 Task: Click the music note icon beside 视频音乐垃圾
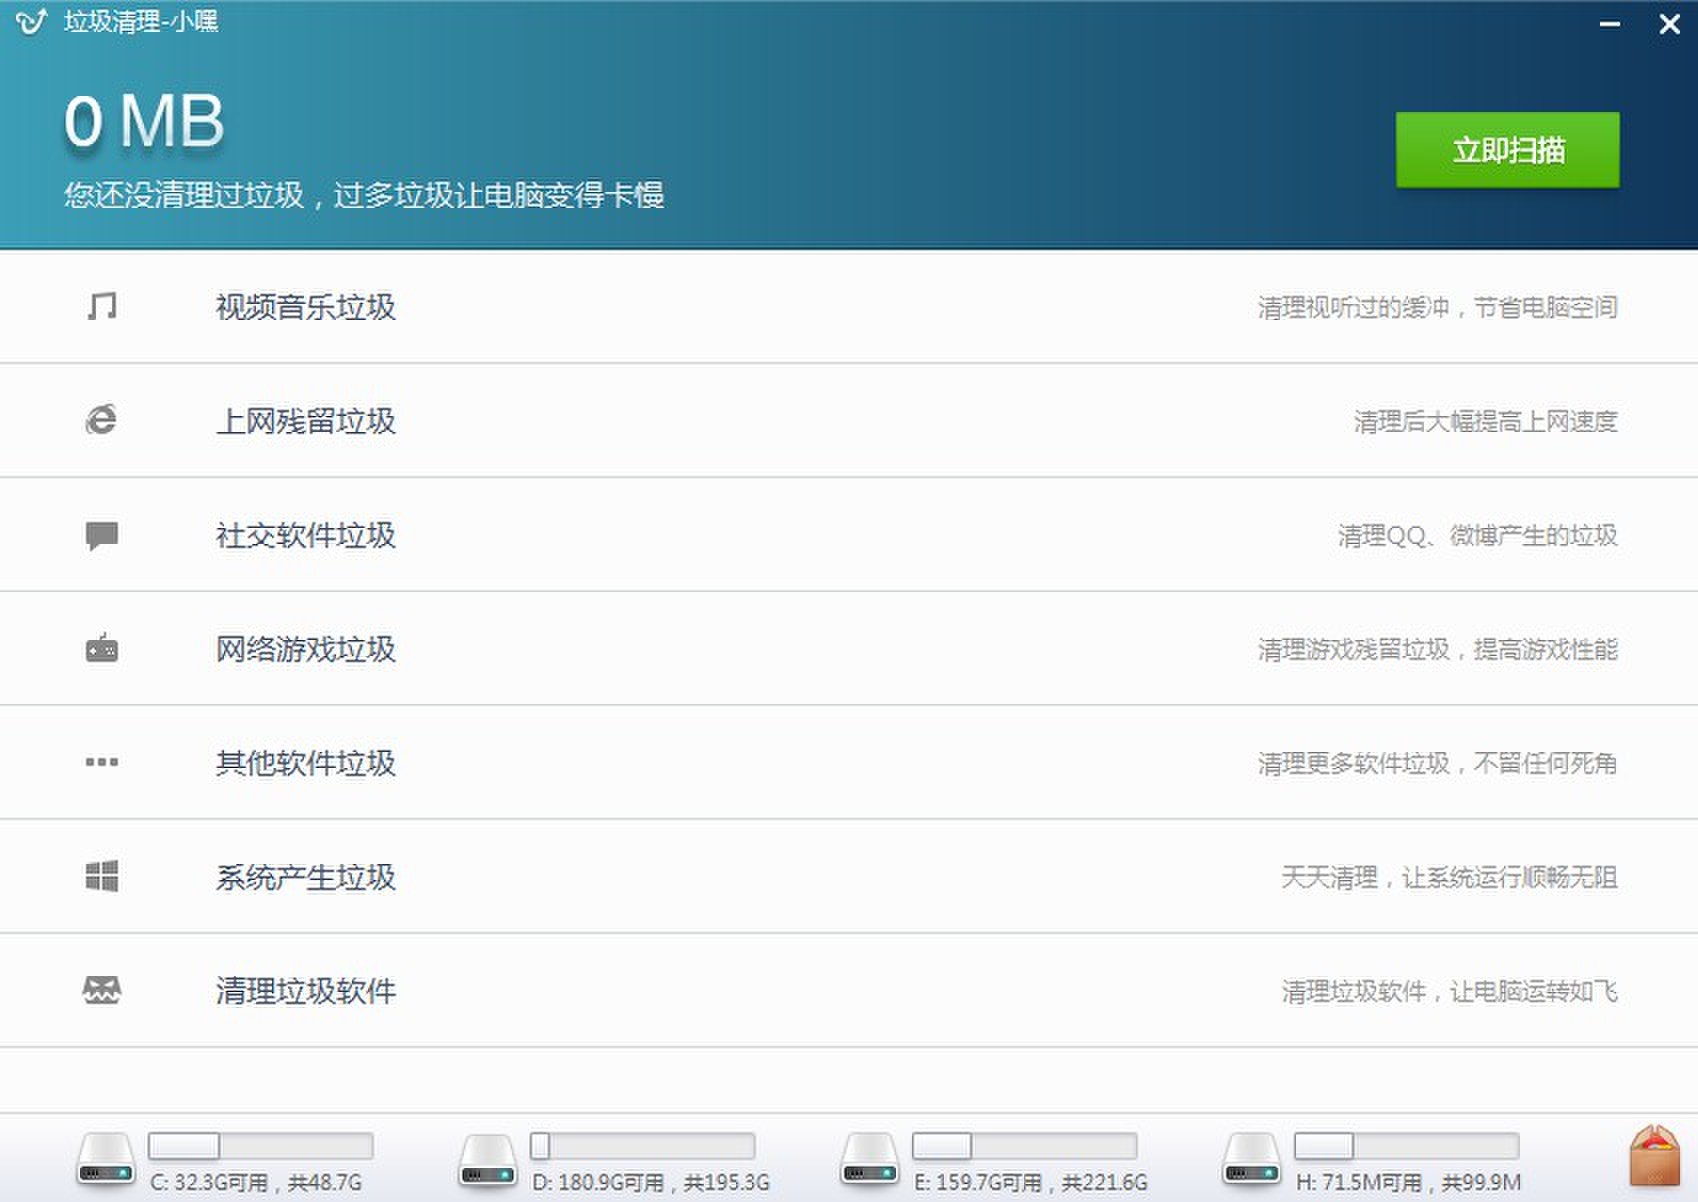103,306
